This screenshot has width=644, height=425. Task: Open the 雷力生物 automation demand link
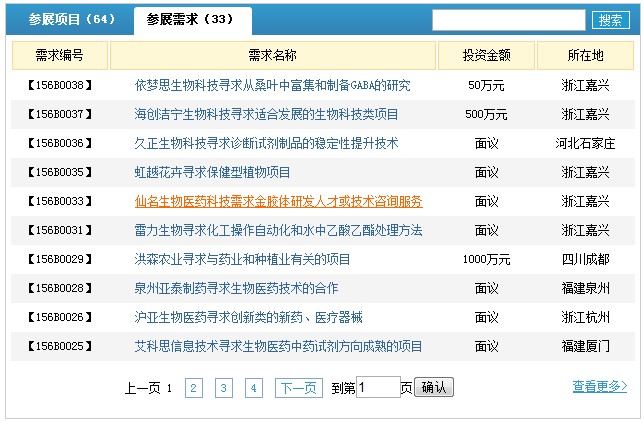pyautogui.click(x=278, y=230)
